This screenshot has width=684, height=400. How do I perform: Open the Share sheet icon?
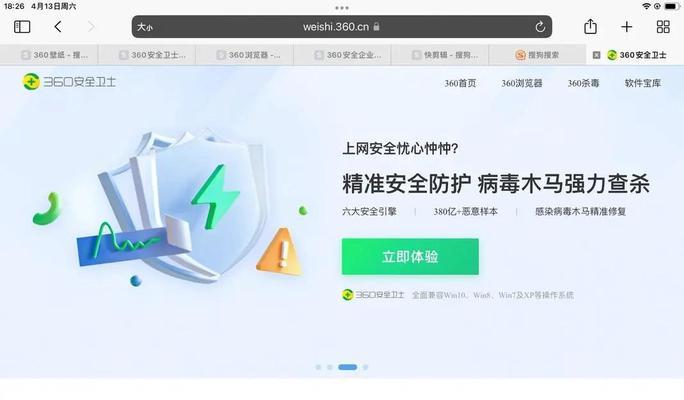(x=590, y=27)
